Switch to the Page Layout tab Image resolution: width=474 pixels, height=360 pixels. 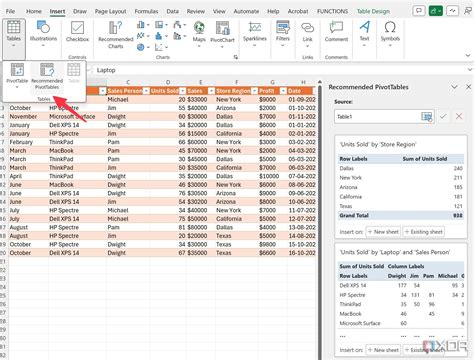(111, 11)
